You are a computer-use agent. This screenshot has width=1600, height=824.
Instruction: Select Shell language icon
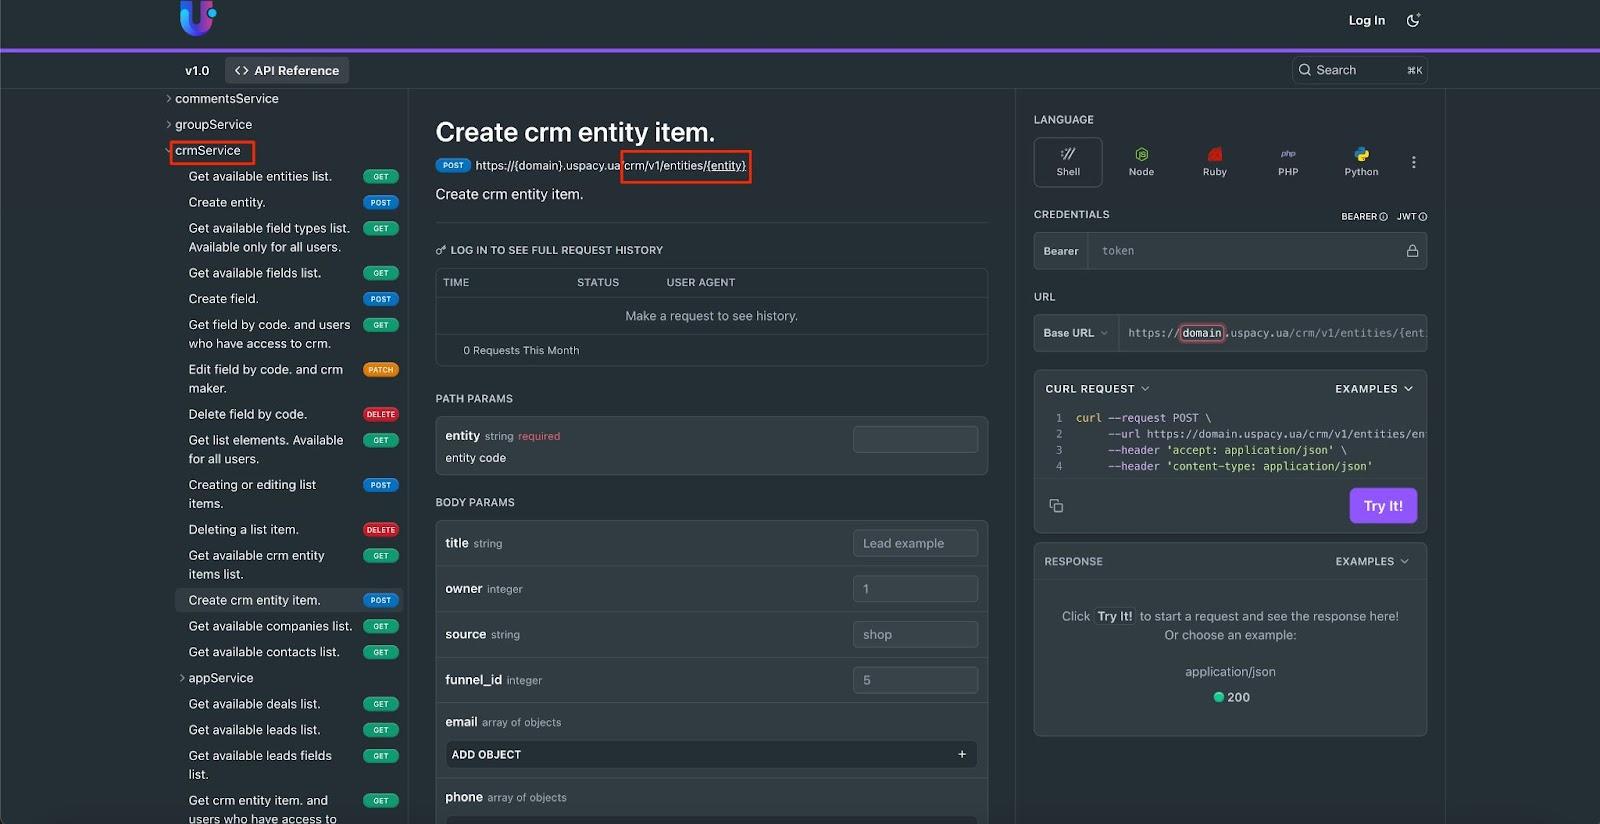point(1068,161)
